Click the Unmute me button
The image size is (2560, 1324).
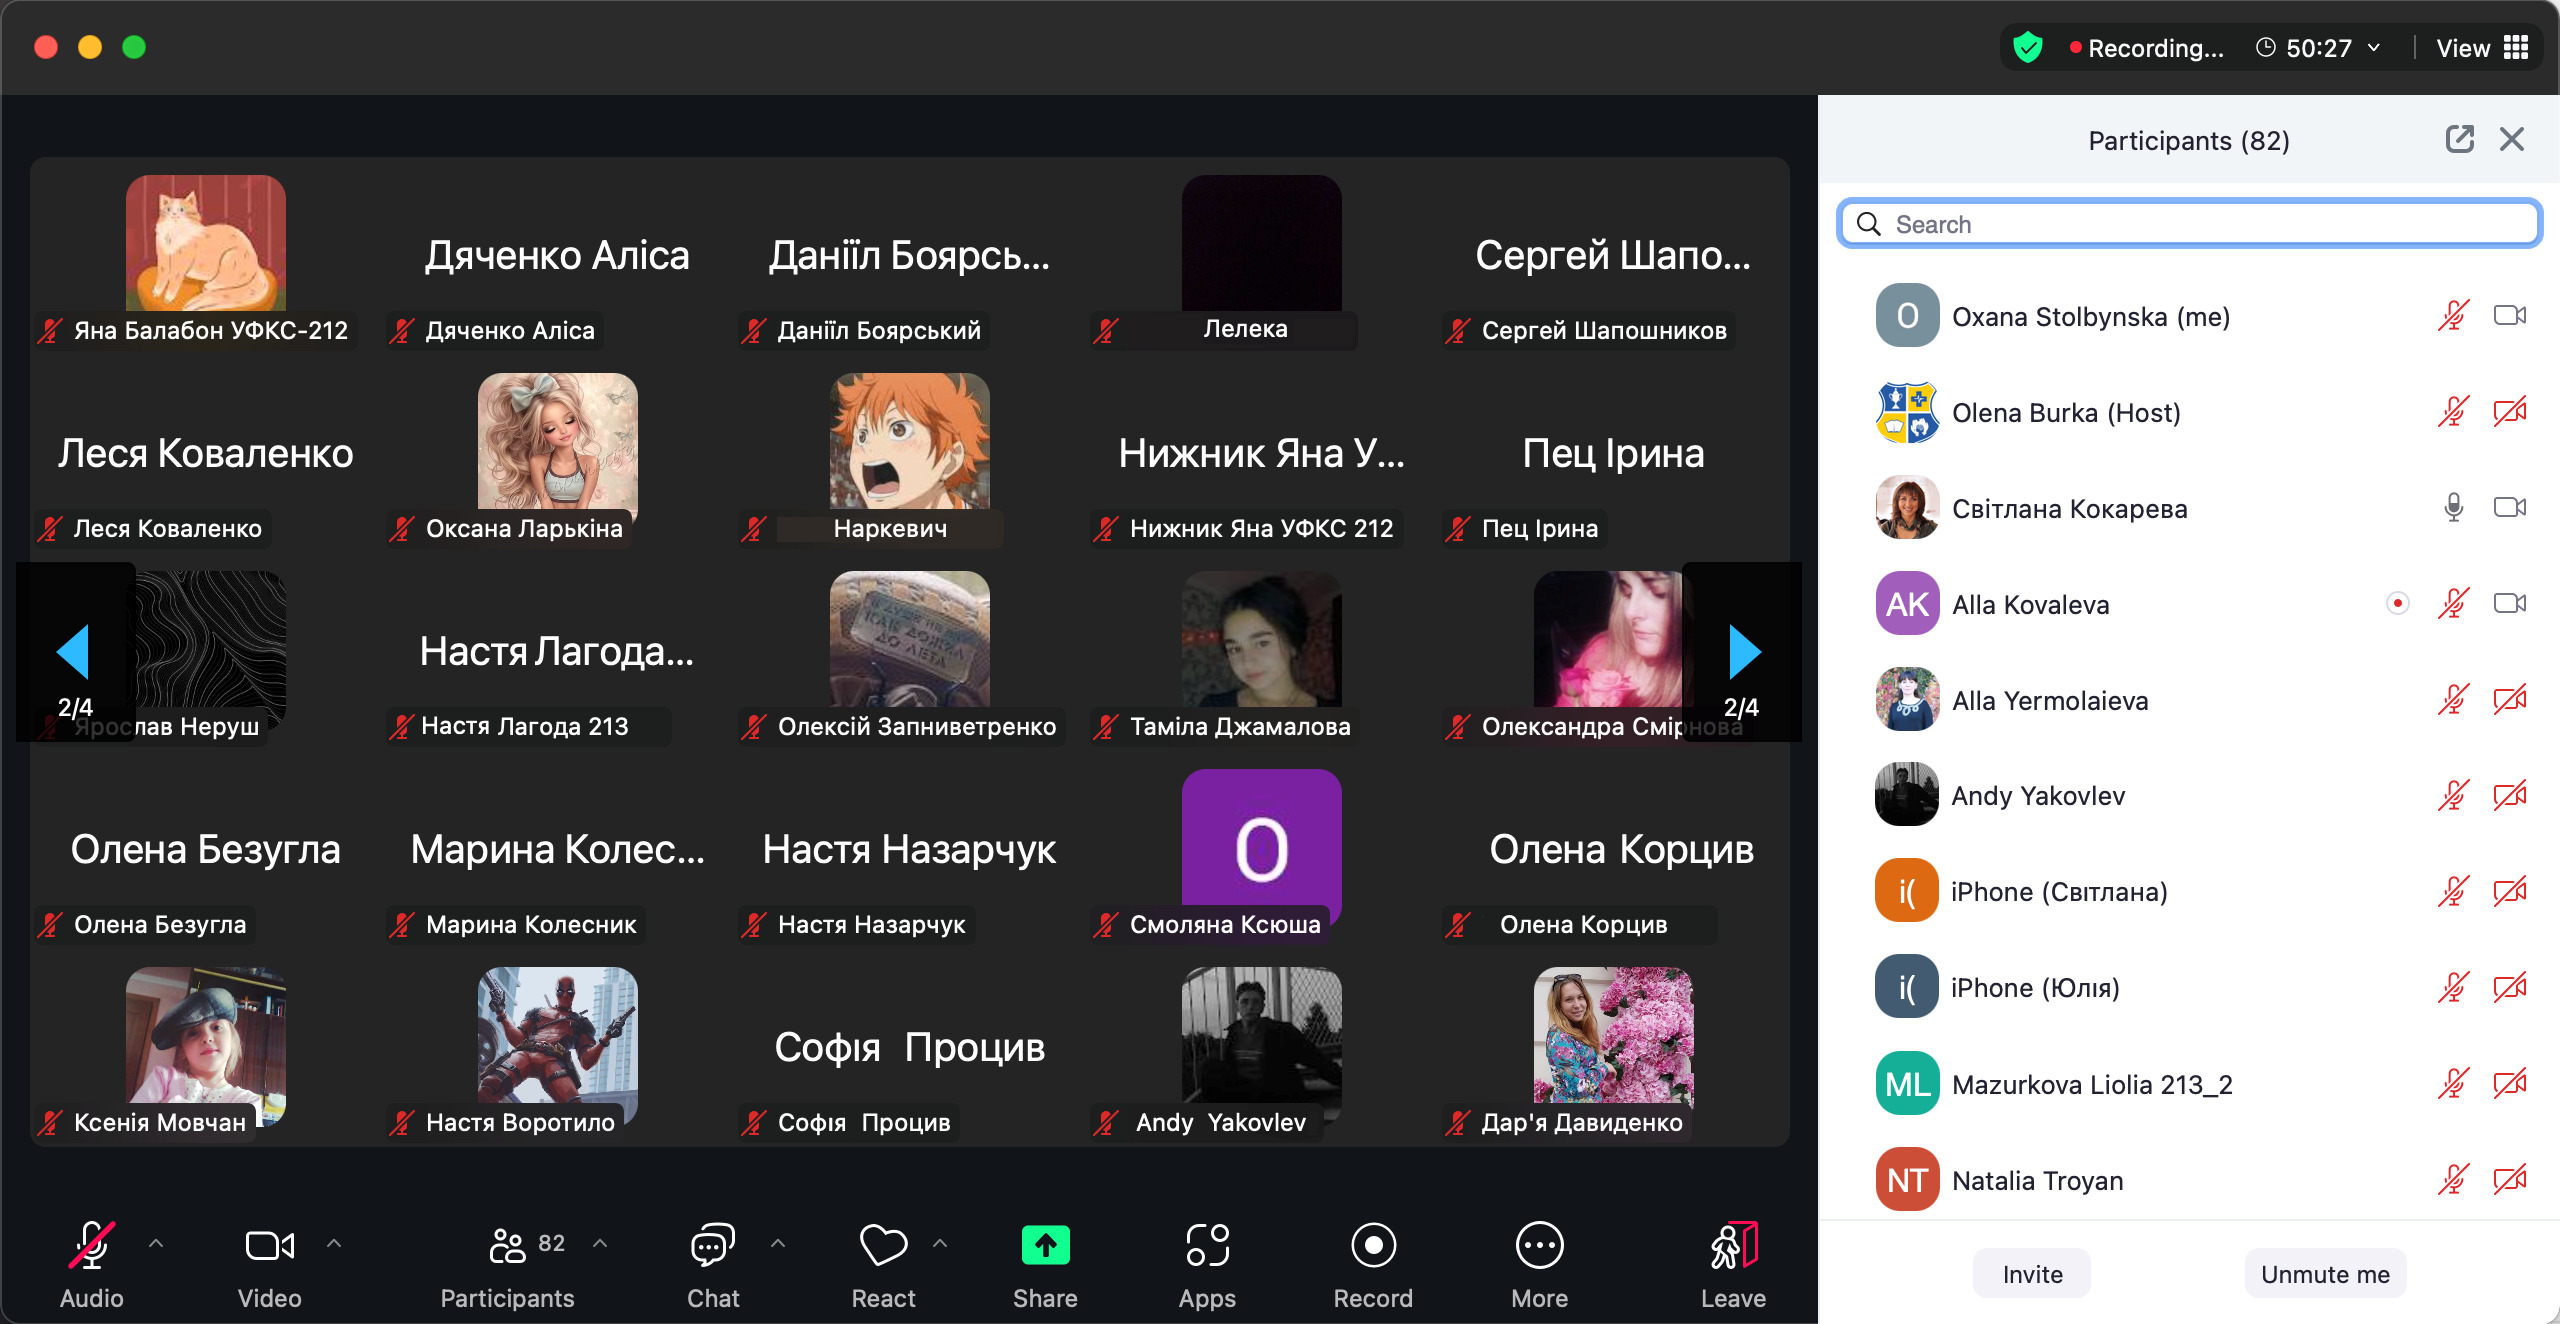pos(2324,1274)
